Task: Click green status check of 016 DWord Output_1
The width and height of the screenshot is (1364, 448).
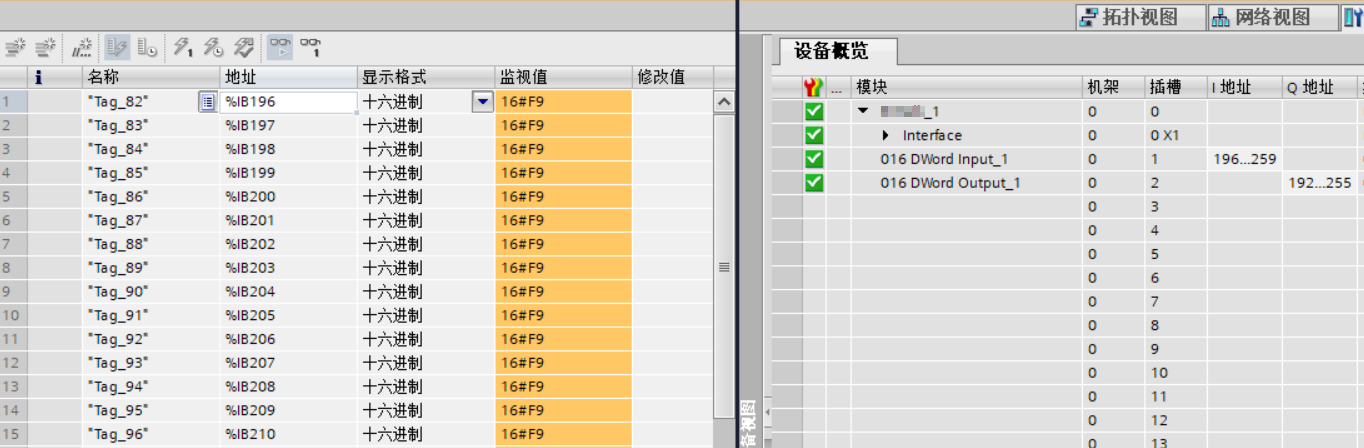Action: point(814,183)
